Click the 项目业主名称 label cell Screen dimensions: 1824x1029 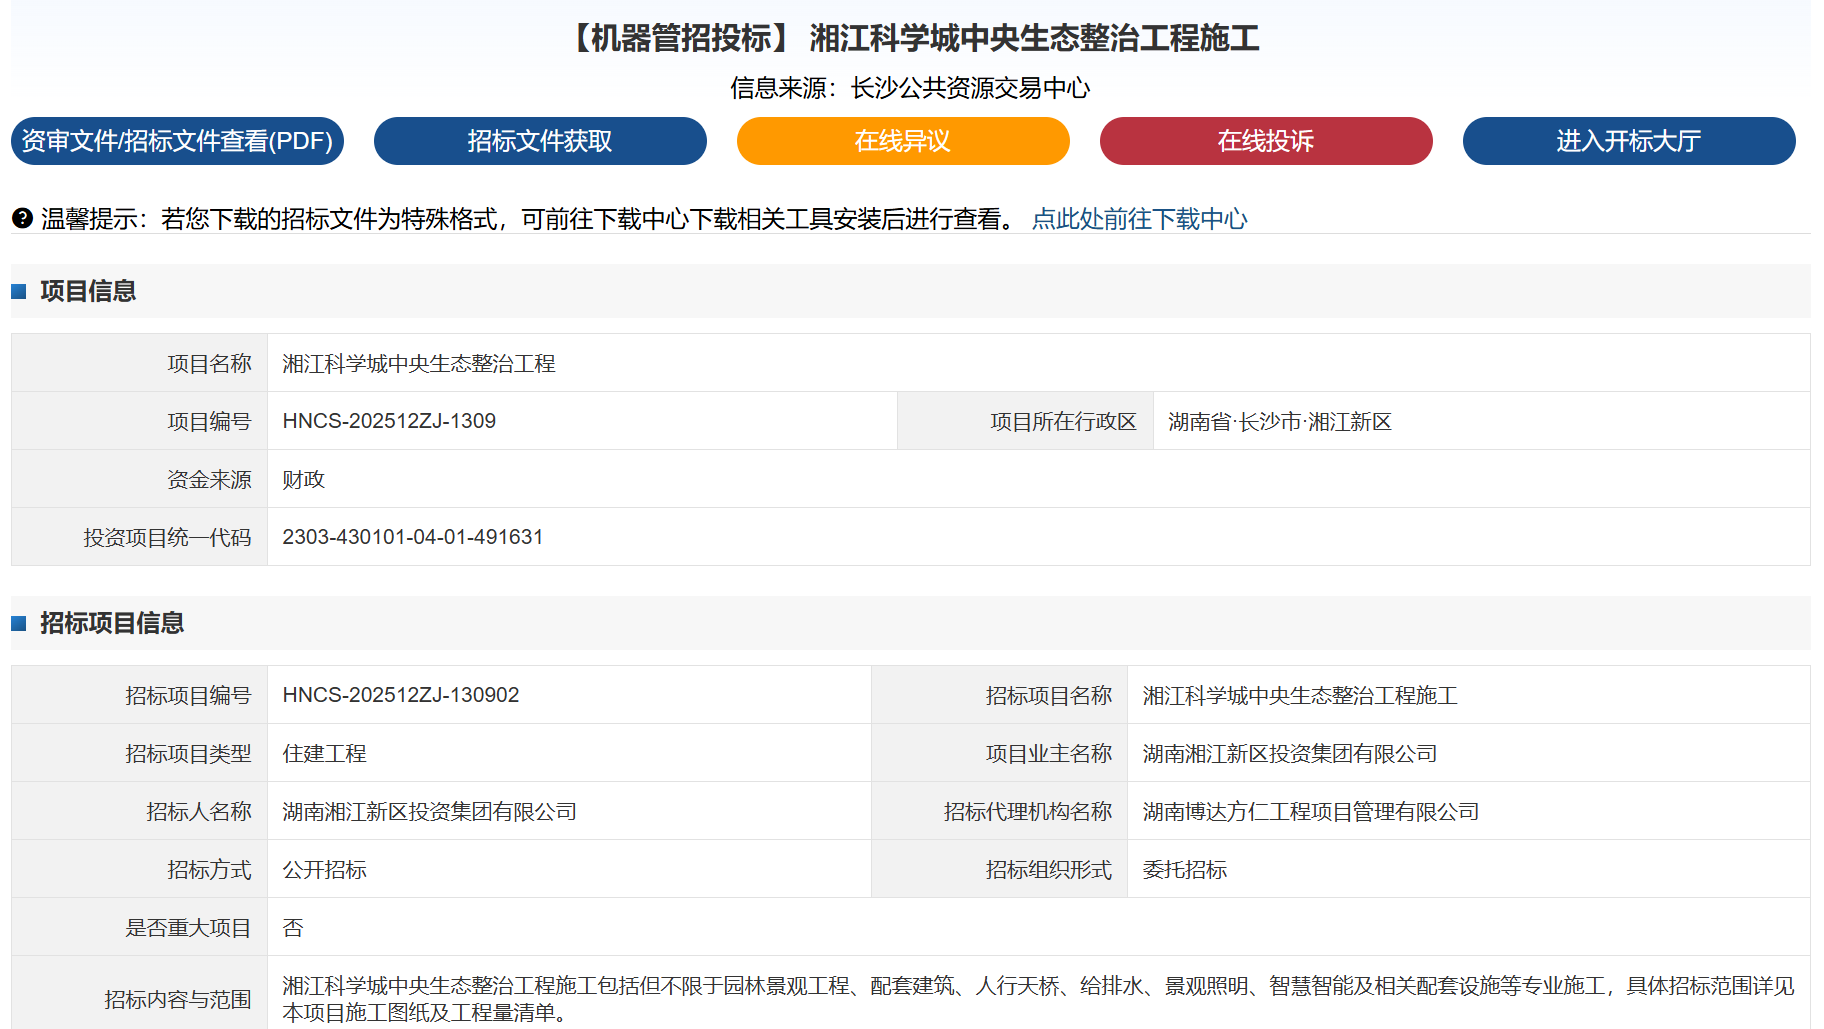coord(1000,753)
